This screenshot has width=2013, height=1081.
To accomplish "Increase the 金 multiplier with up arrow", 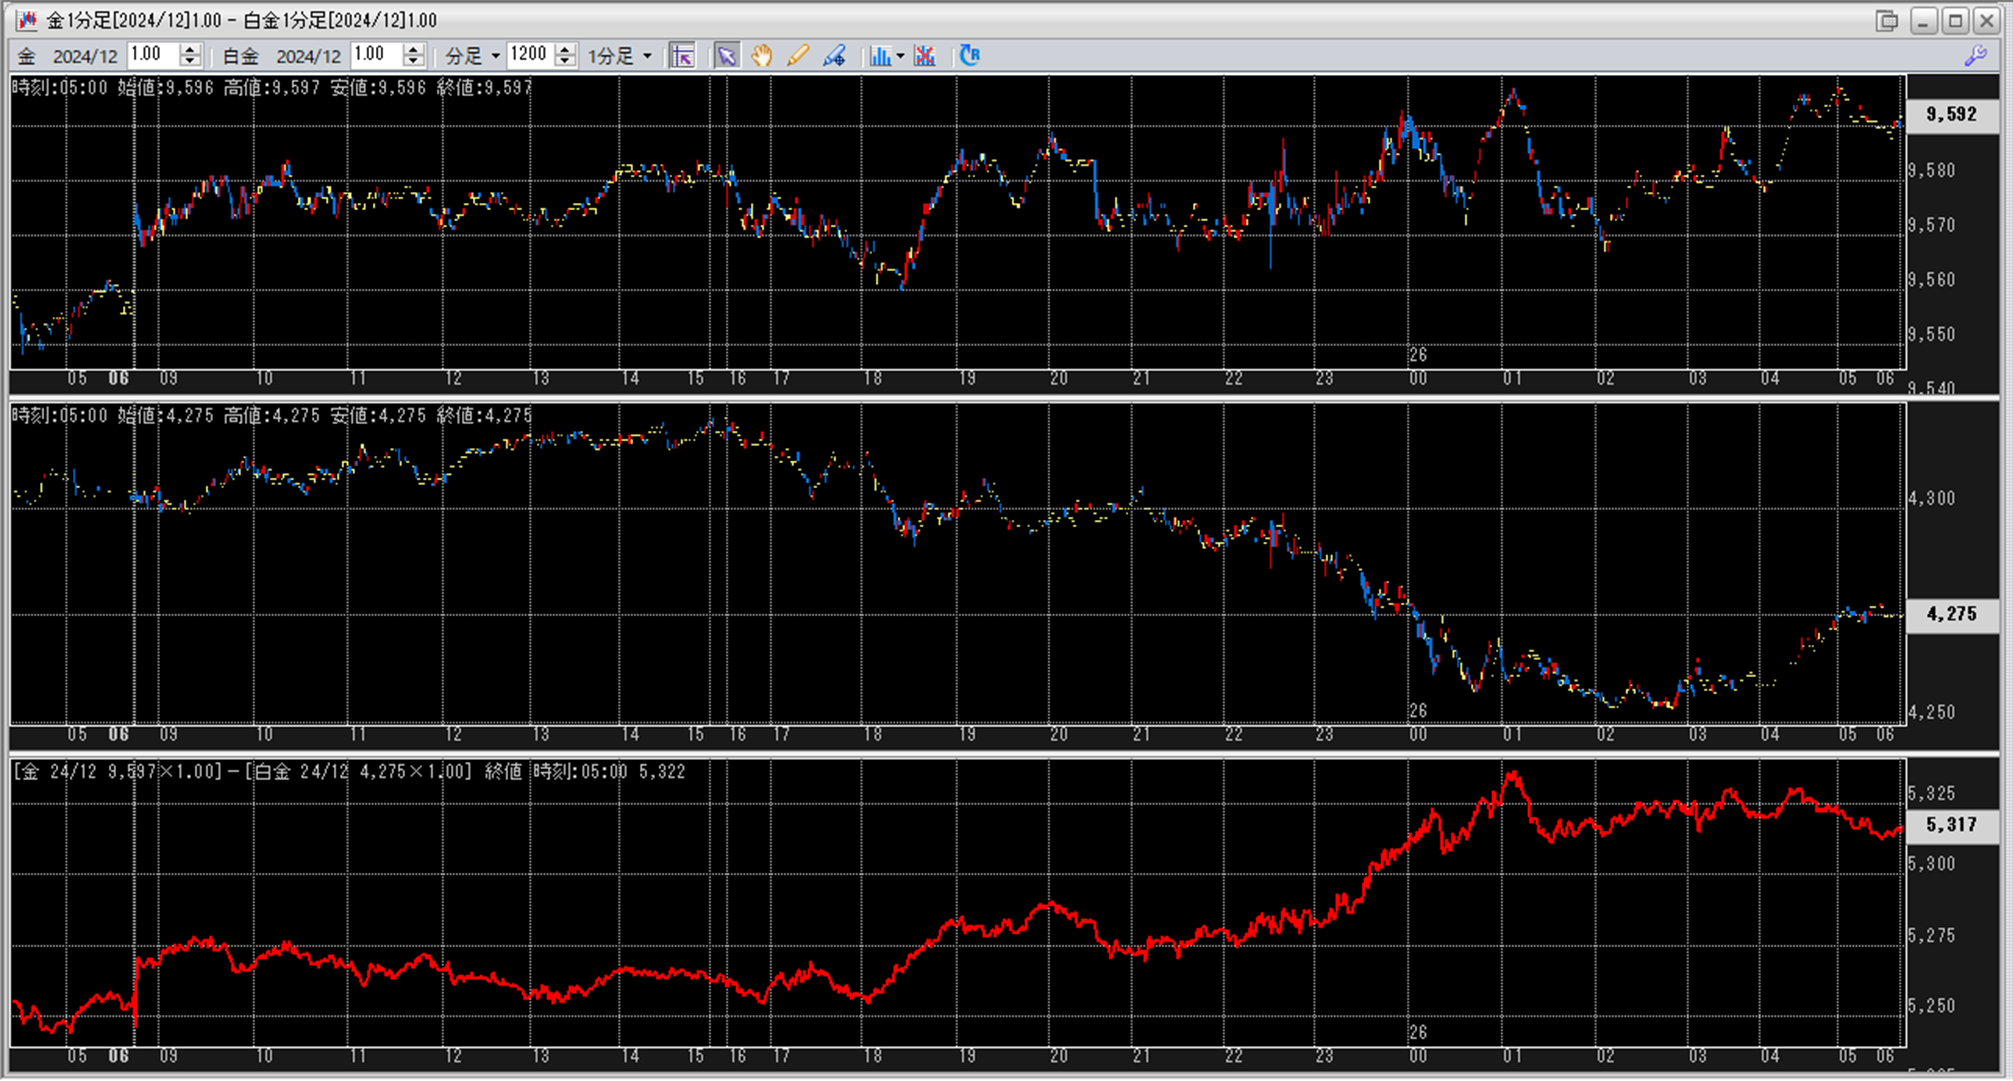I will point(190,49).
